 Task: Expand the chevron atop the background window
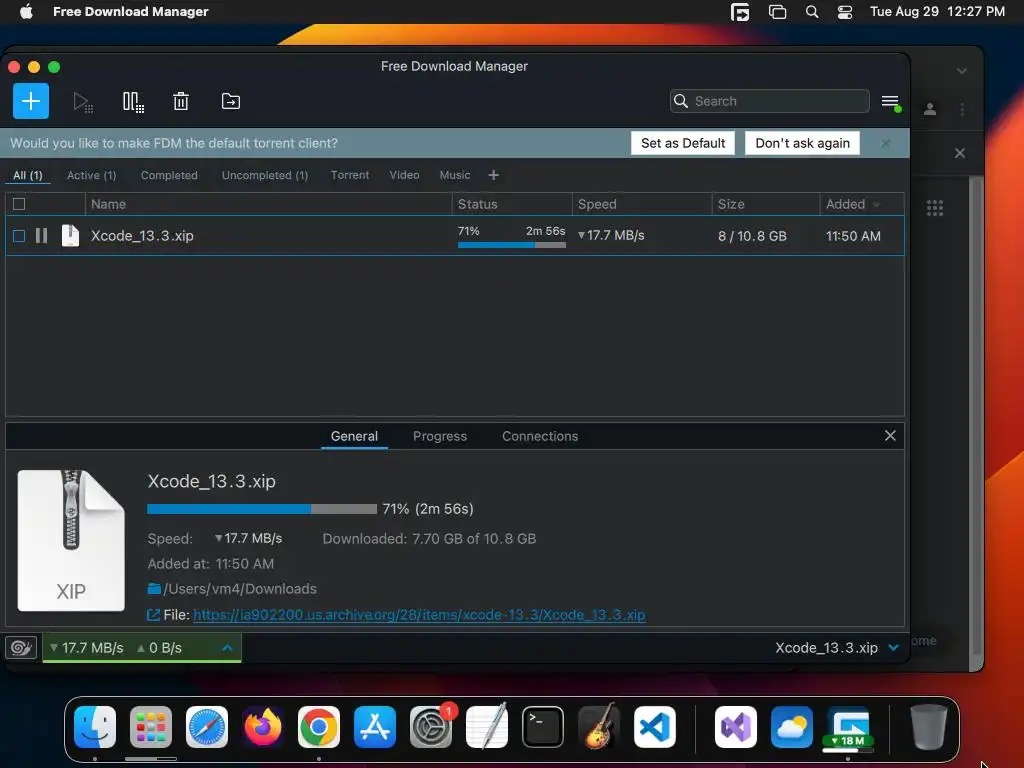click(x=962, y=71)
